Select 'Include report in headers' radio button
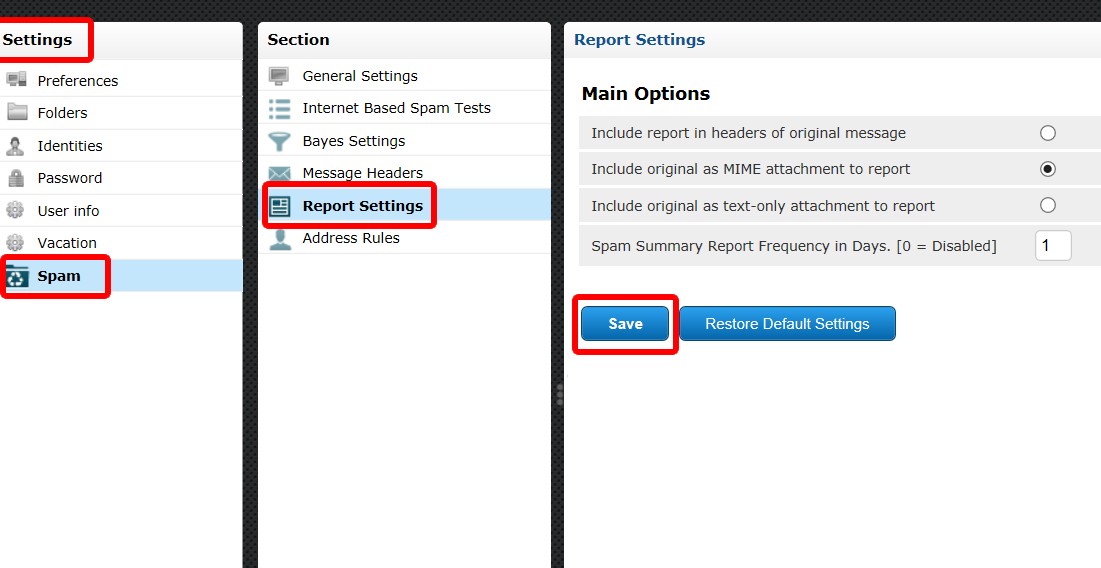The image size is (1101, 568). pyautogui.click(x=1048, y=133)
